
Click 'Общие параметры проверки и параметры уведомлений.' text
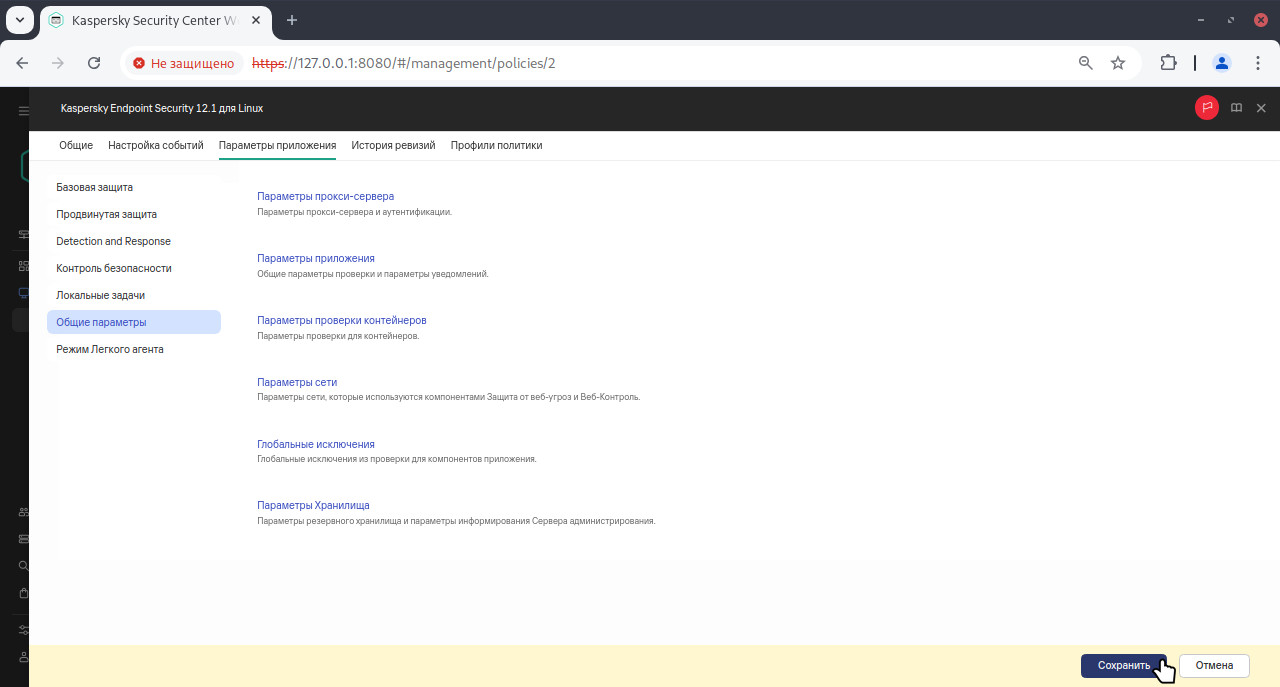(x=373, y=274)
